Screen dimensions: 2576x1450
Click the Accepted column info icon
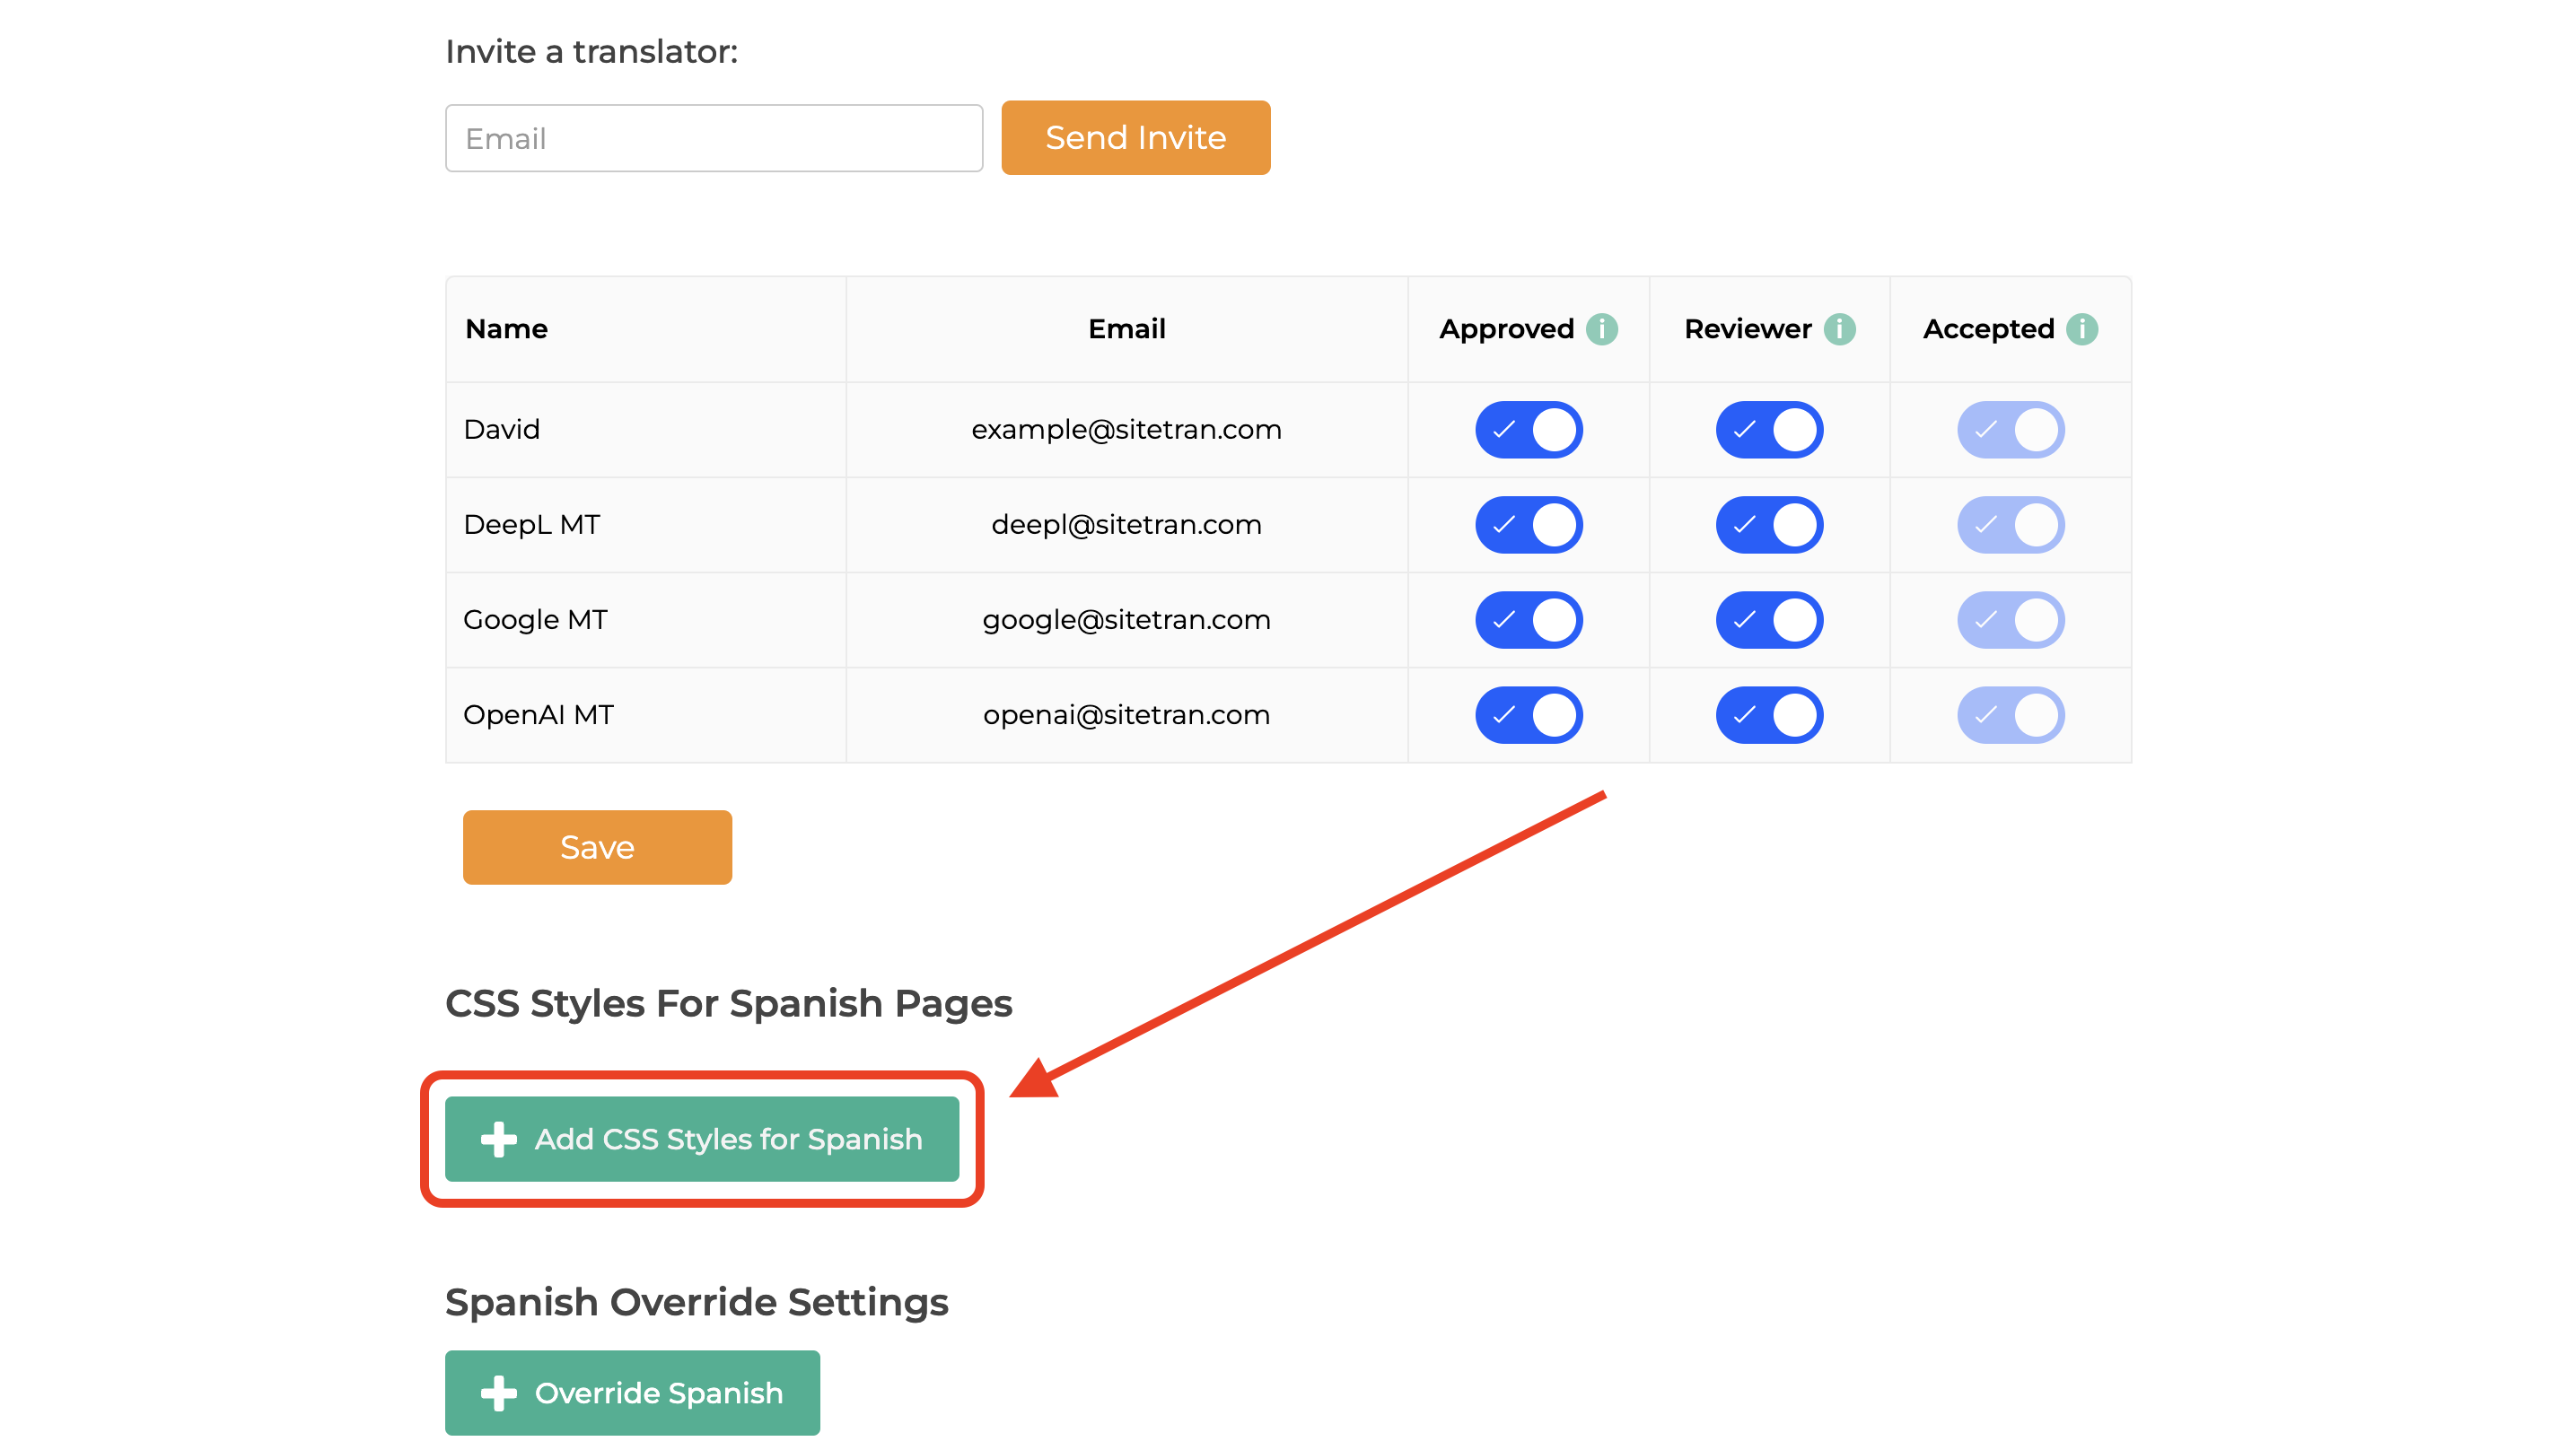click(x=2081, y=329)
